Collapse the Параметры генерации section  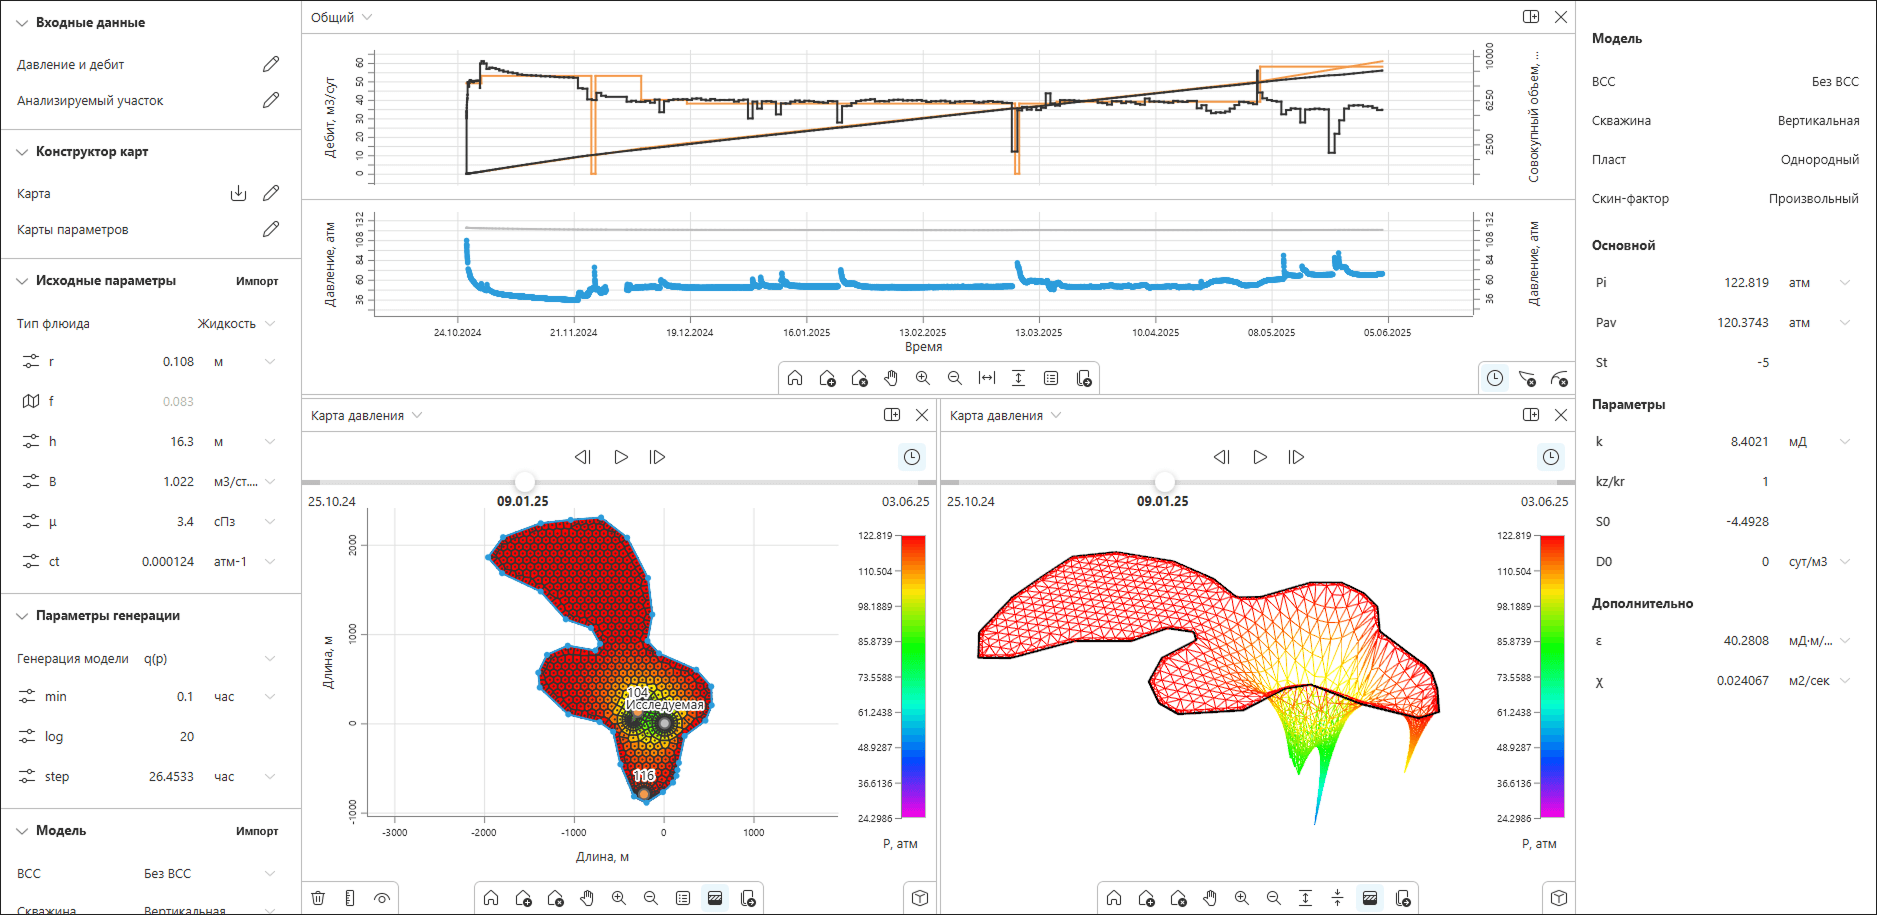(22, 616)
